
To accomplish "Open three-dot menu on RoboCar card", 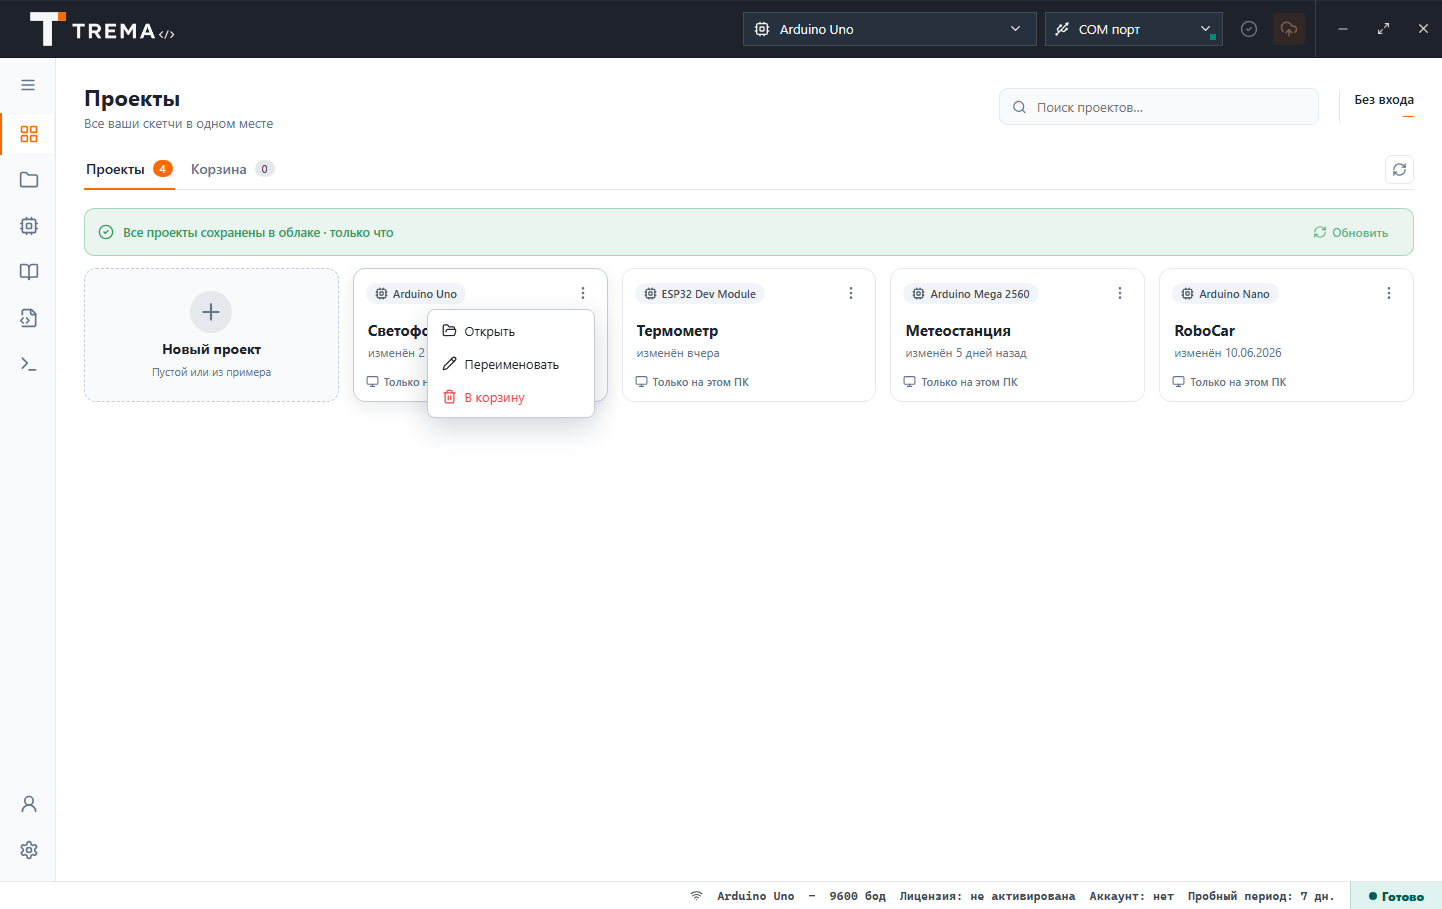I will 1389,293.
